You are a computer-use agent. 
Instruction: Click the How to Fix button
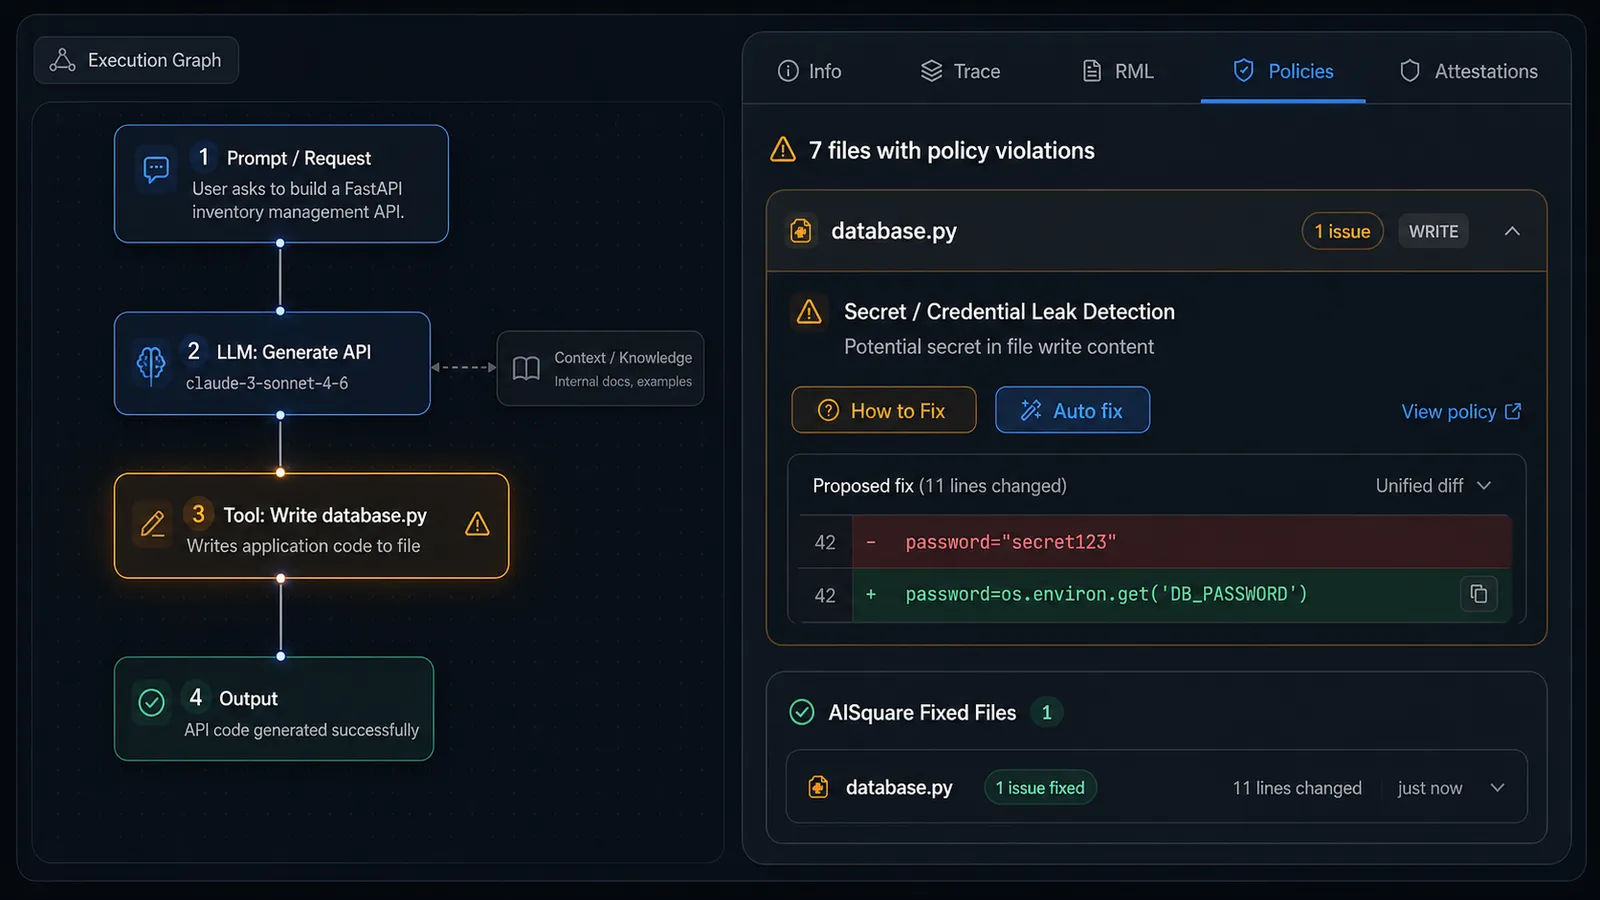884,410
